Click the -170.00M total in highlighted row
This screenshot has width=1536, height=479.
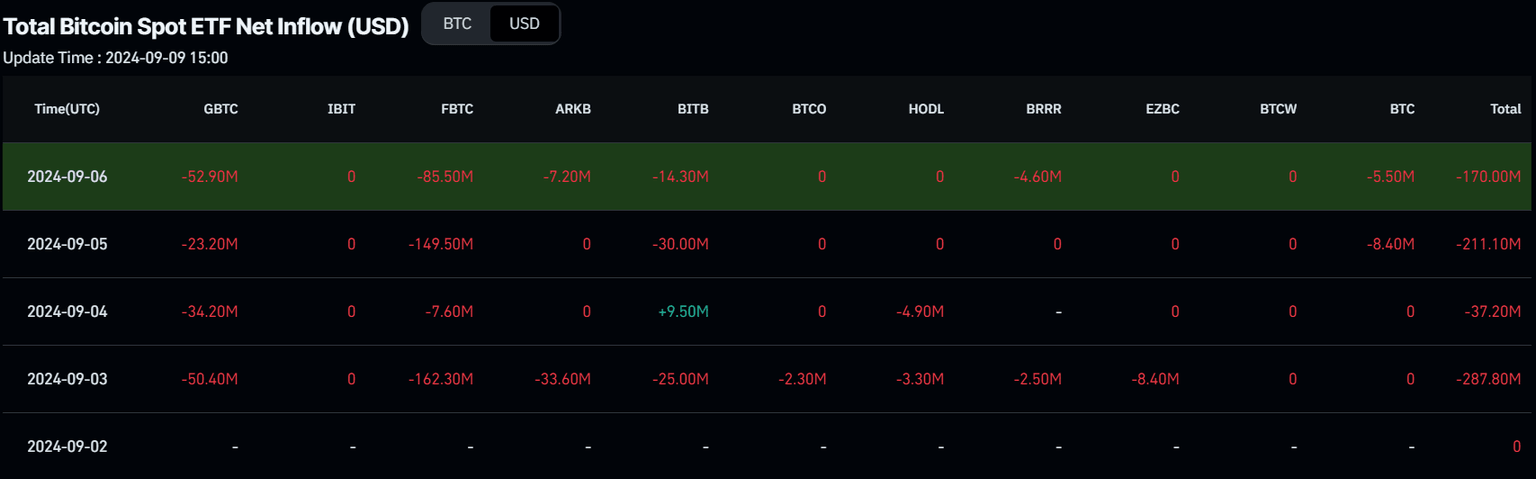coord(1489,177)
